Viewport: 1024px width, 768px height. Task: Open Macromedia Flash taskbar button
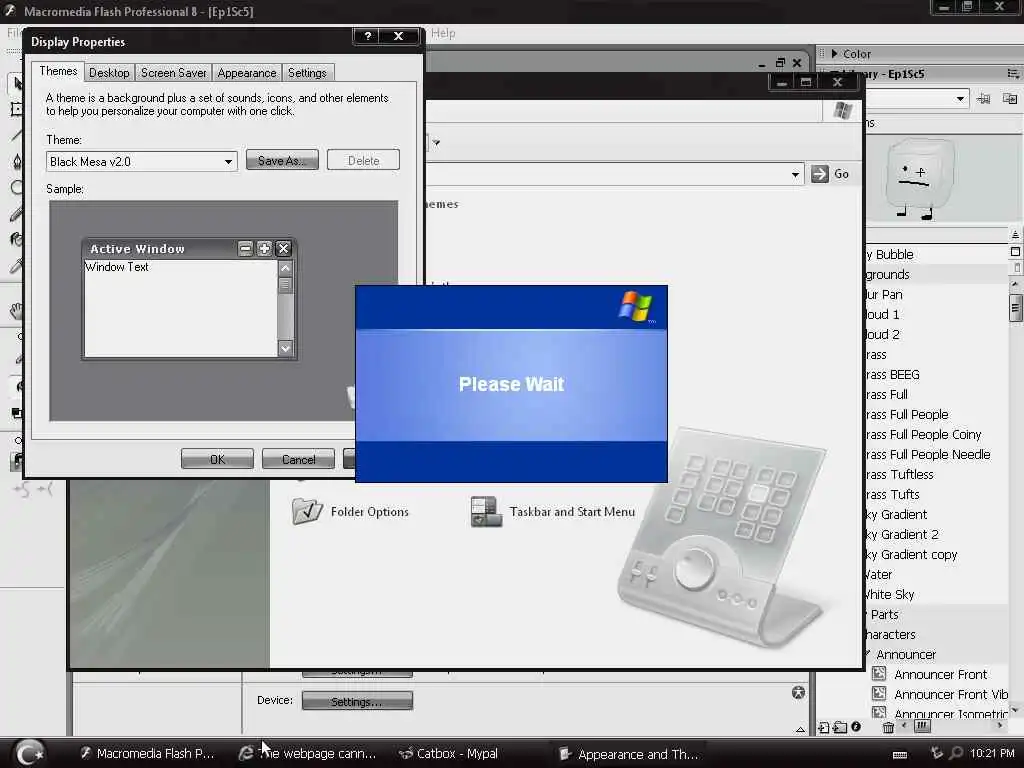148,753
